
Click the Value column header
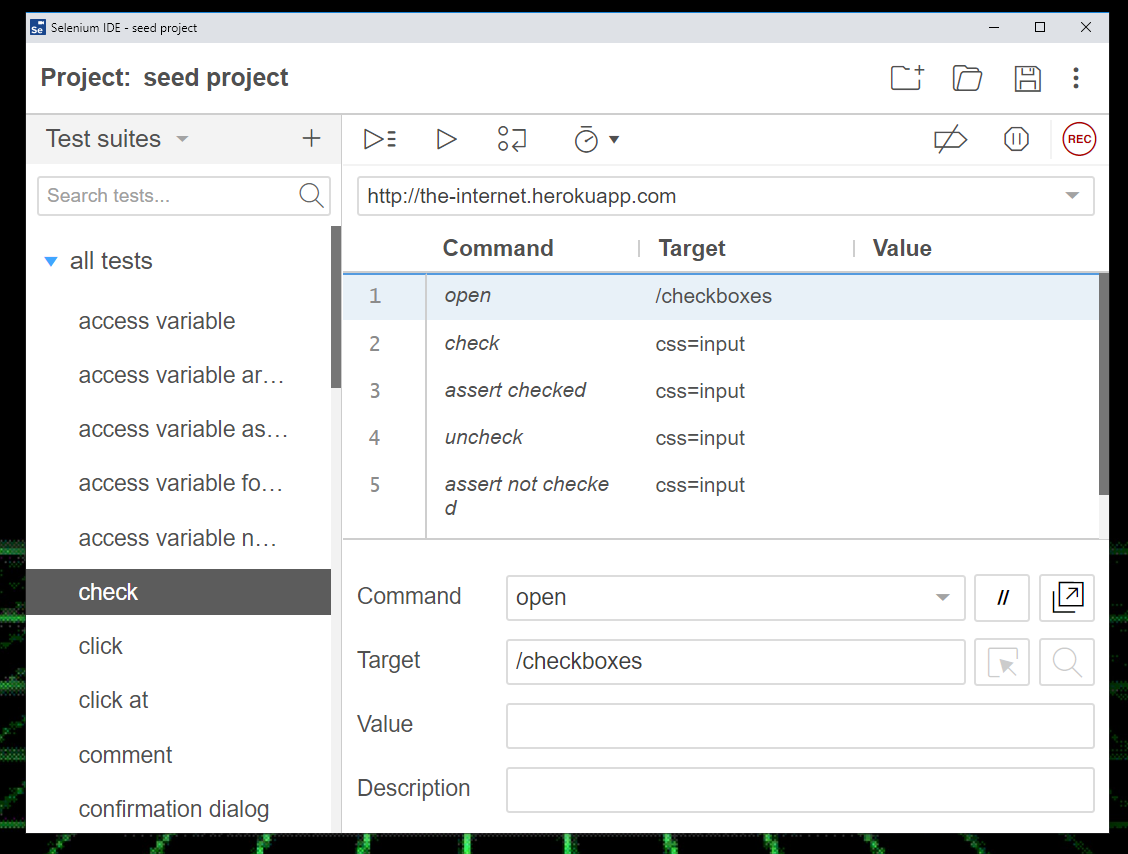(x=902, y=248)
